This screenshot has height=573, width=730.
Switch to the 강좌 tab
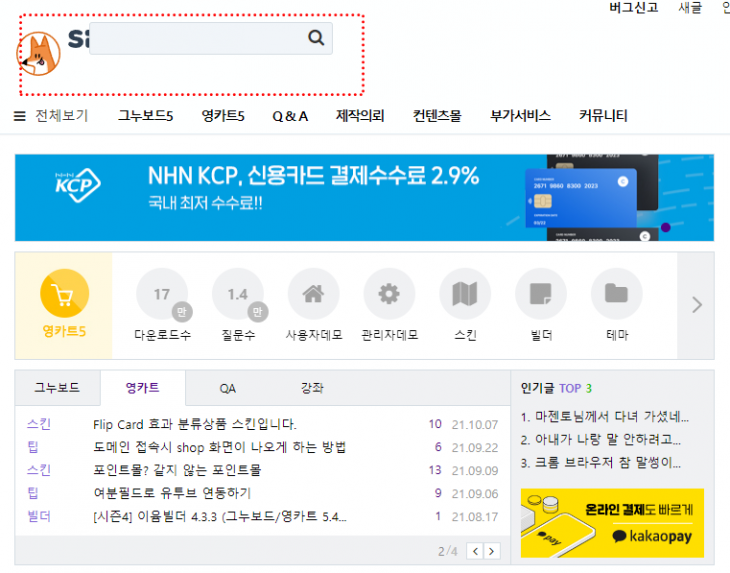coord(312,388)
